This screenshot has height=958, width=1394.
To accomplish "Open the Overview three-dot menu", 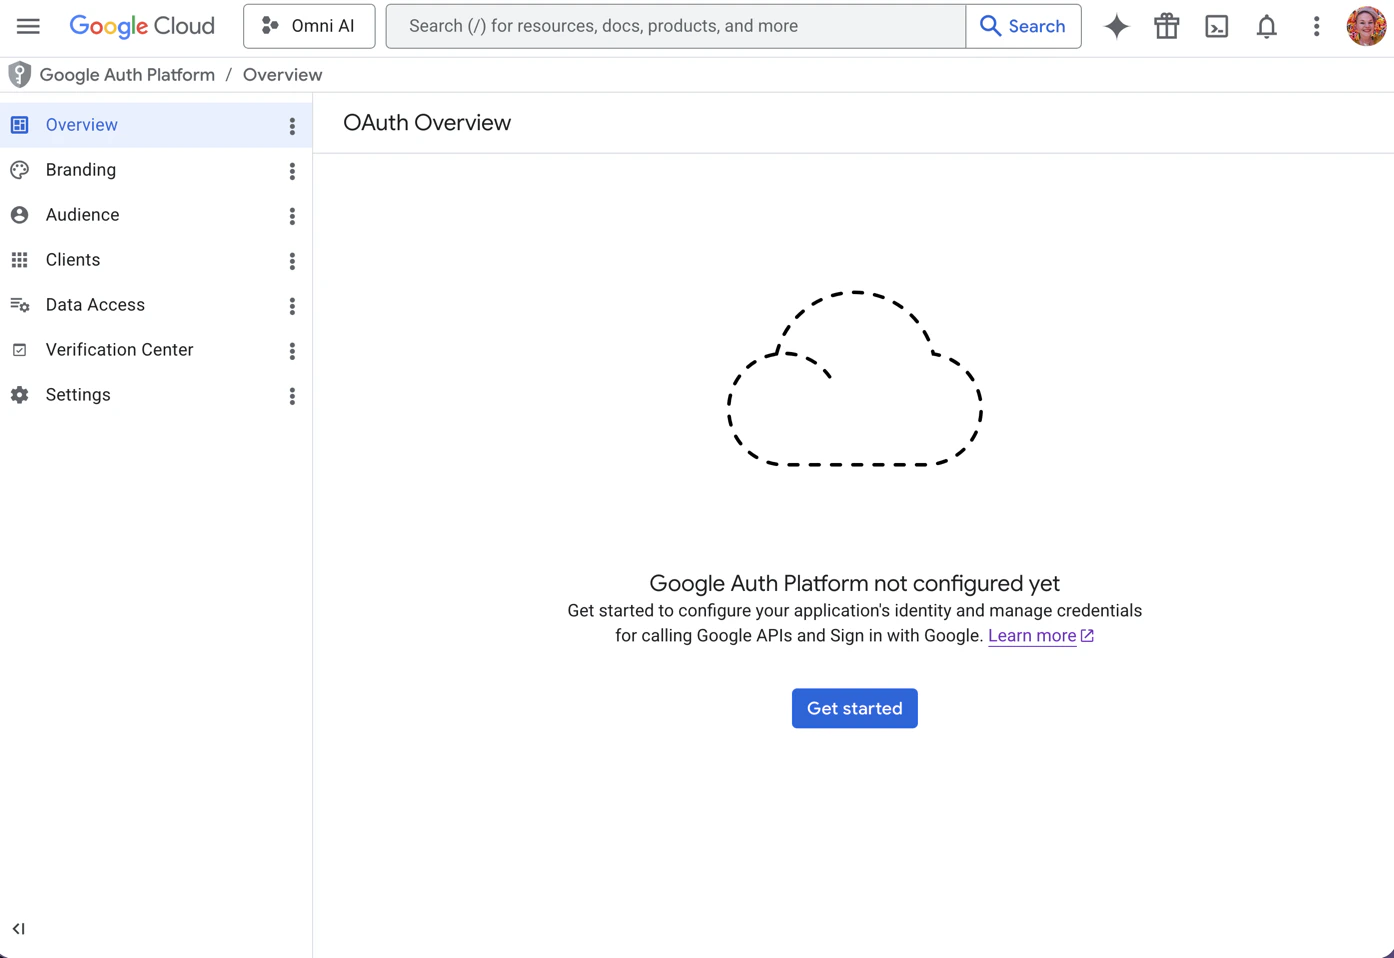I will [x=291, y=125].
